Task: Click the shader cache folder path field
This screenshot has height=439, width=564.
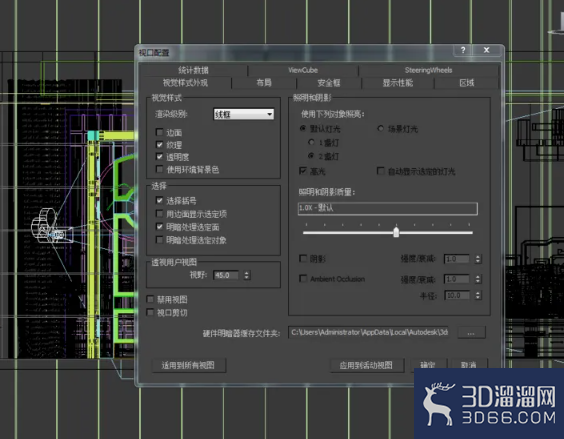Action: click(x=369, y=332)
